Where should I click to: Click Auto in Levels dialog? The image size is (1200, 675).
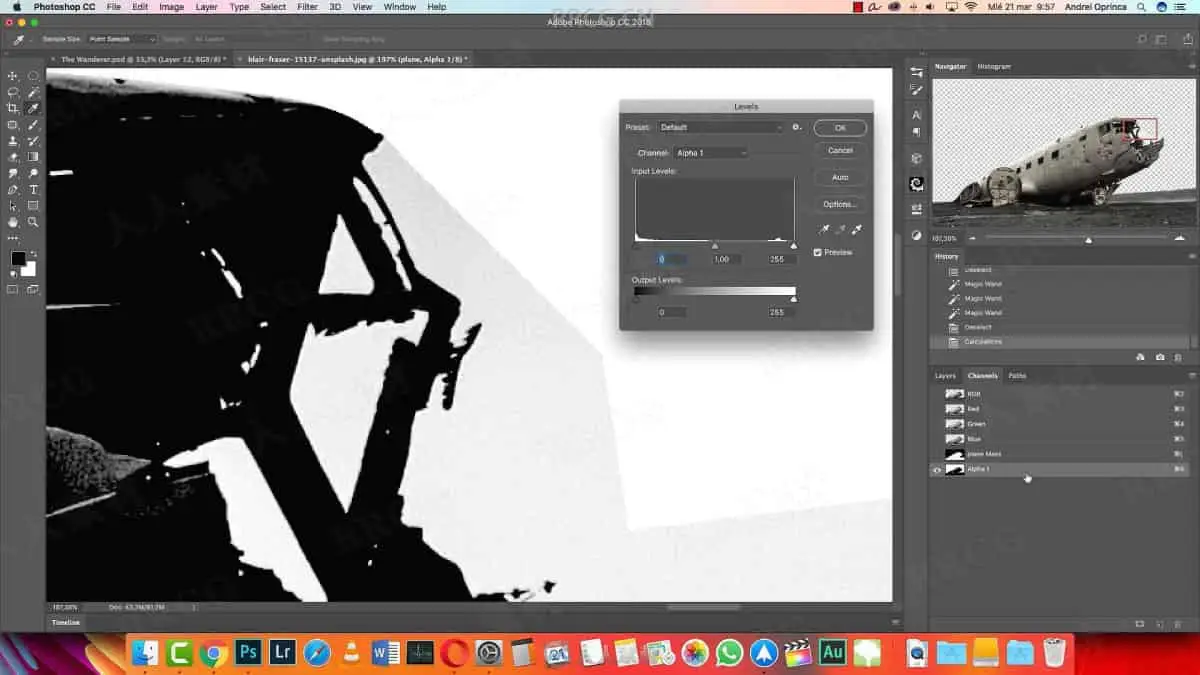(840, 177)
